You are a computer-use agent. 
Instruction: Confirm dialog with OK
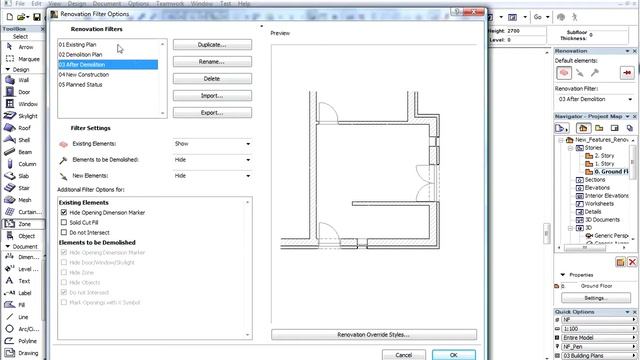454,355
